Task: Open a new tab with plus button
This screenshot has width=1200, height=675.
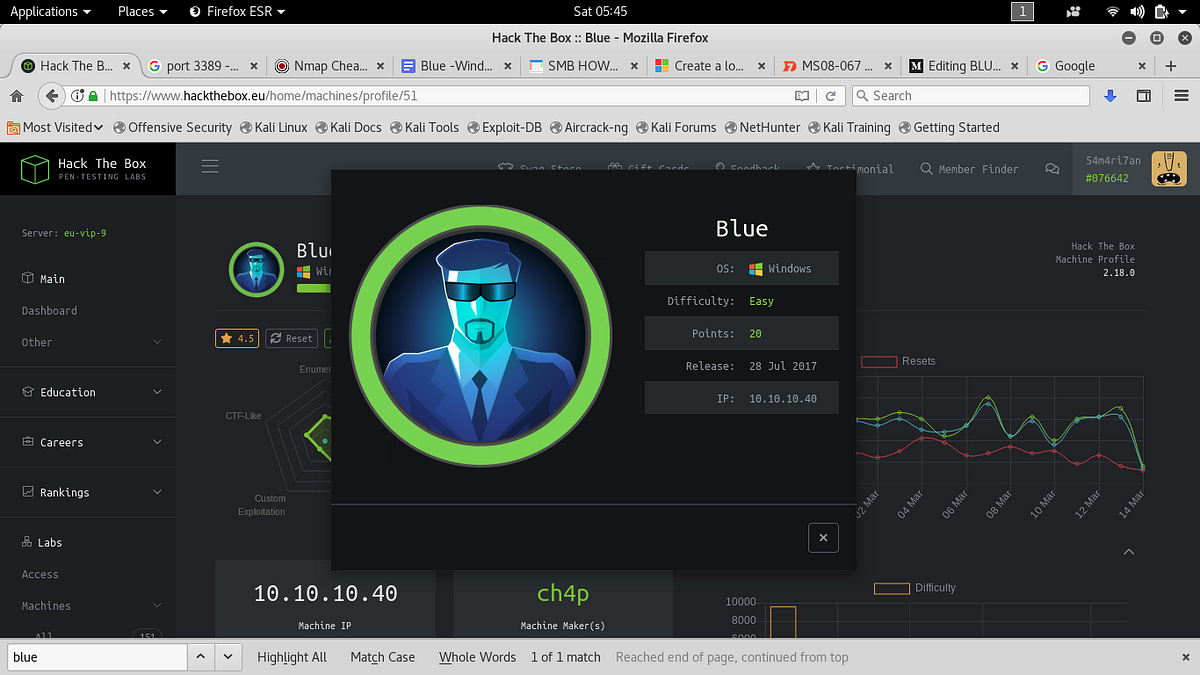Action: [x=1172, y=66]
